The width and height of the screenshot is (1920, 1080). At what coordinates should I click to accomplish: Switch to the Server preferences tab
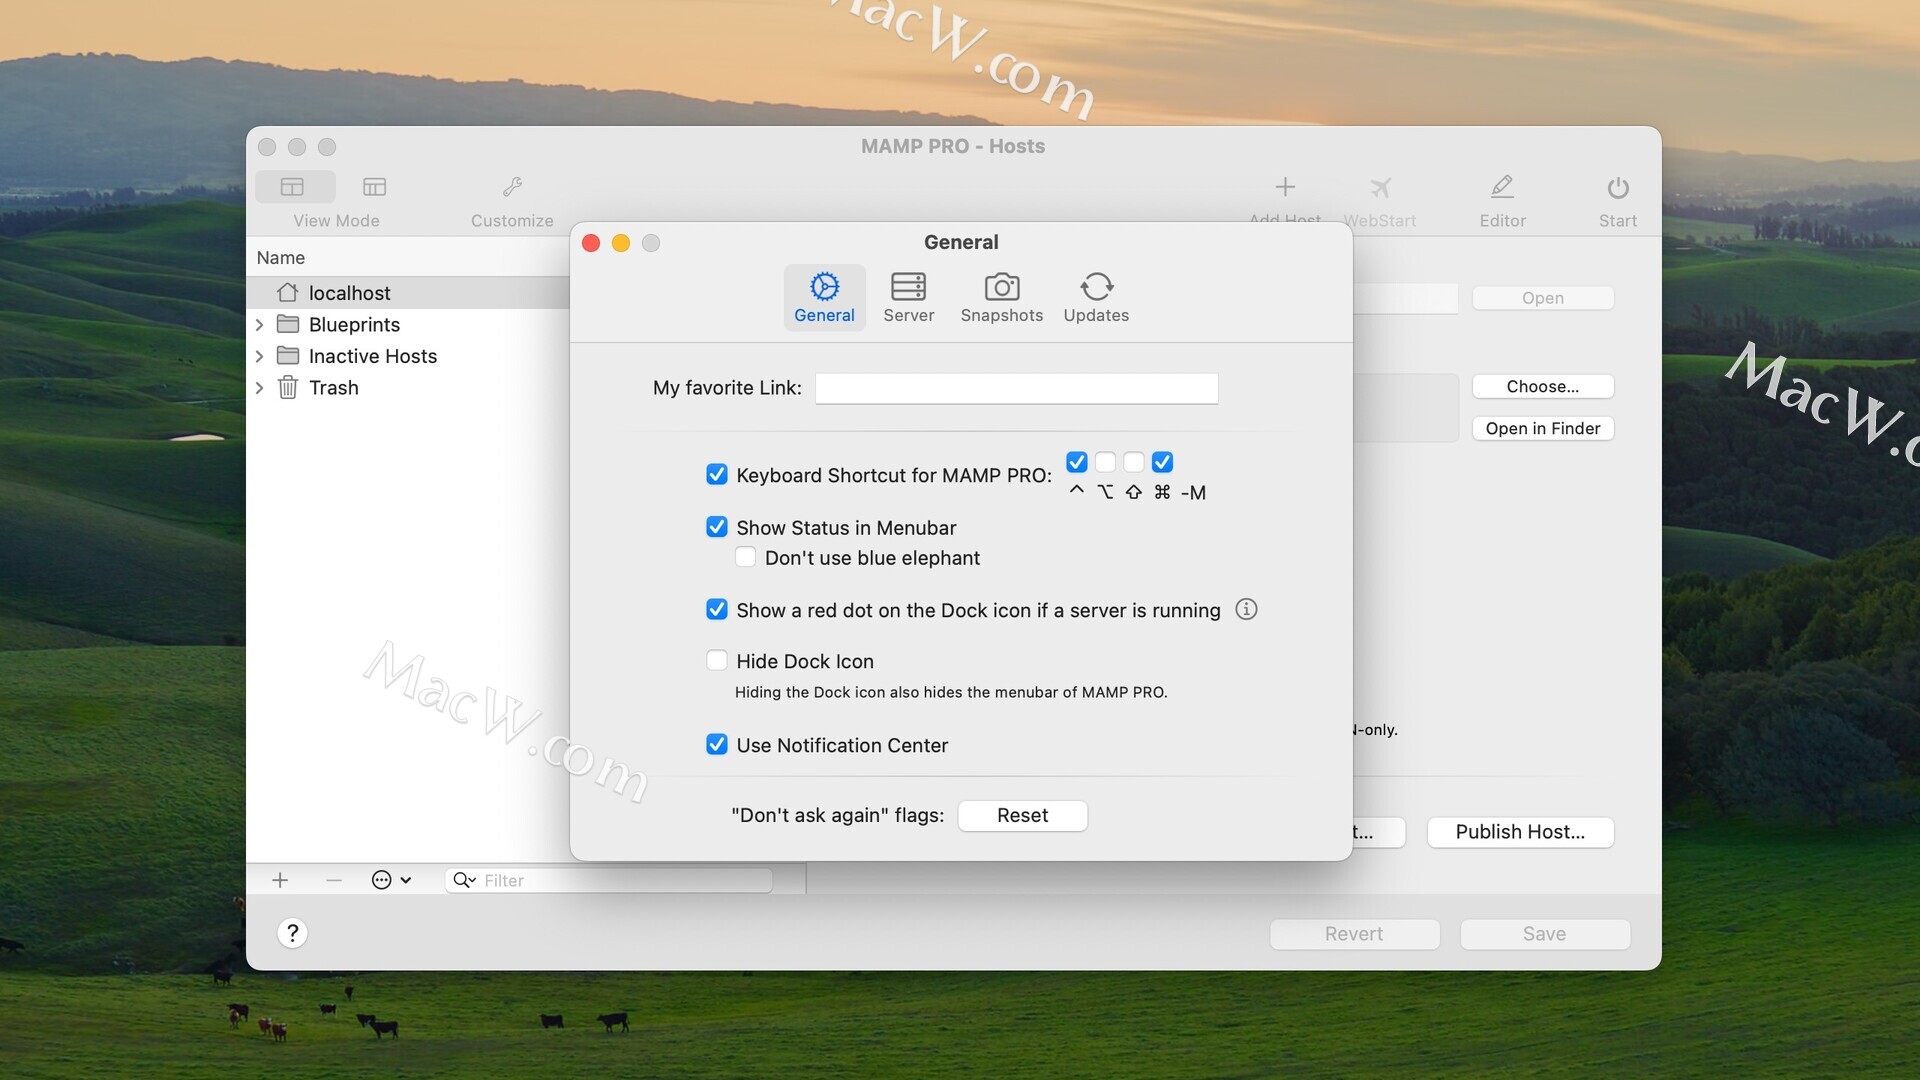[x=908, y=297]
